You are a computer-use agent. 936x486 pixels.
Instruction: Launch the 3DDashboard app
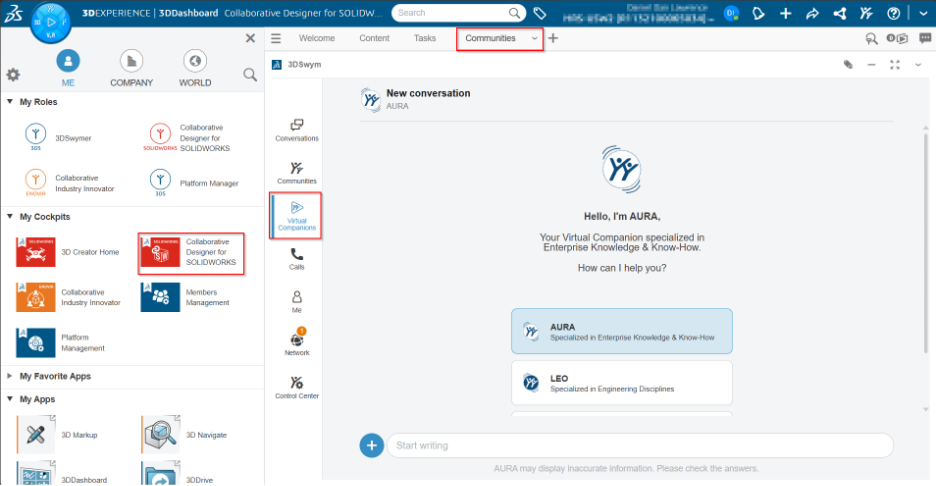[62, 472]
